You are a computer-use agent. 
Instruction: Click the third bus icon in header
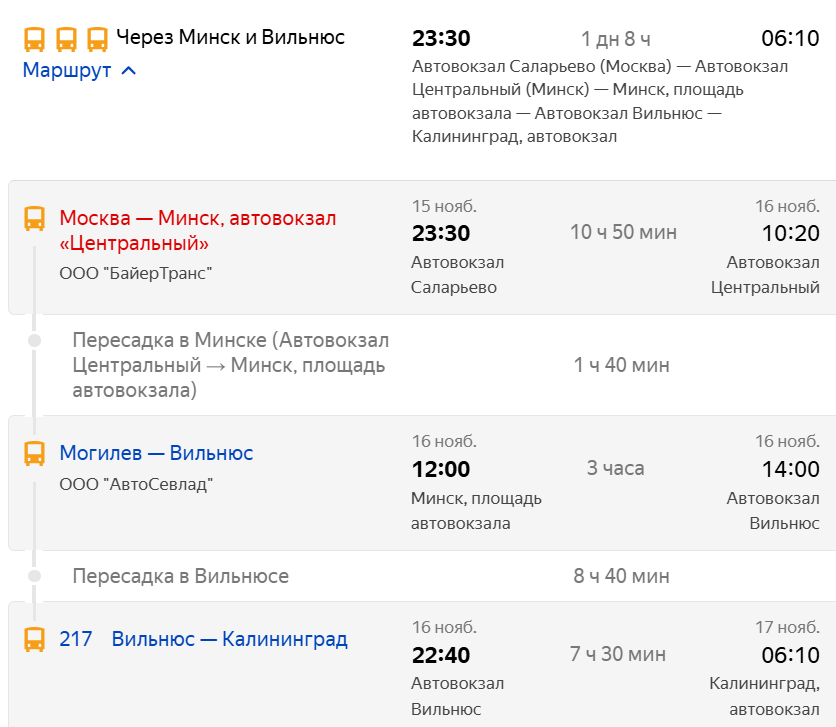(x=98, y=39)
